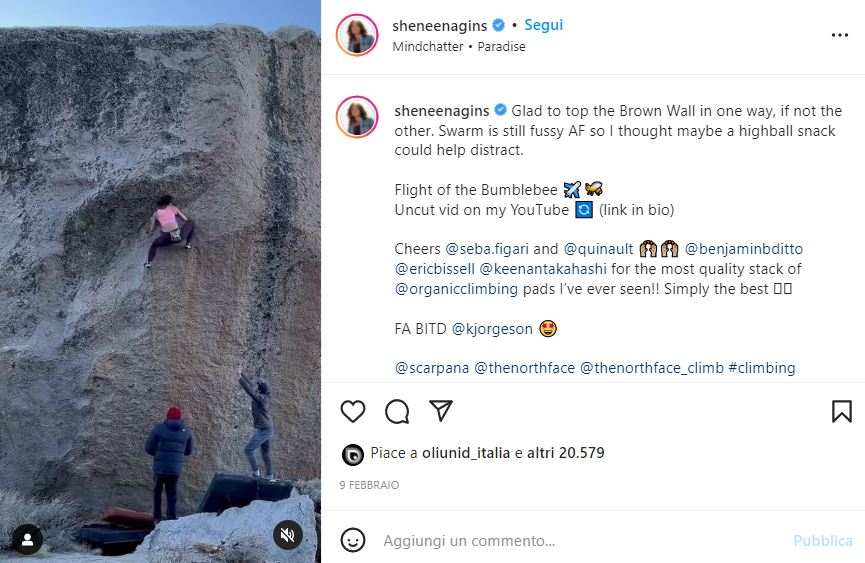Click the oliunid_italia liker avatar
865x563 pixels.
352,454
